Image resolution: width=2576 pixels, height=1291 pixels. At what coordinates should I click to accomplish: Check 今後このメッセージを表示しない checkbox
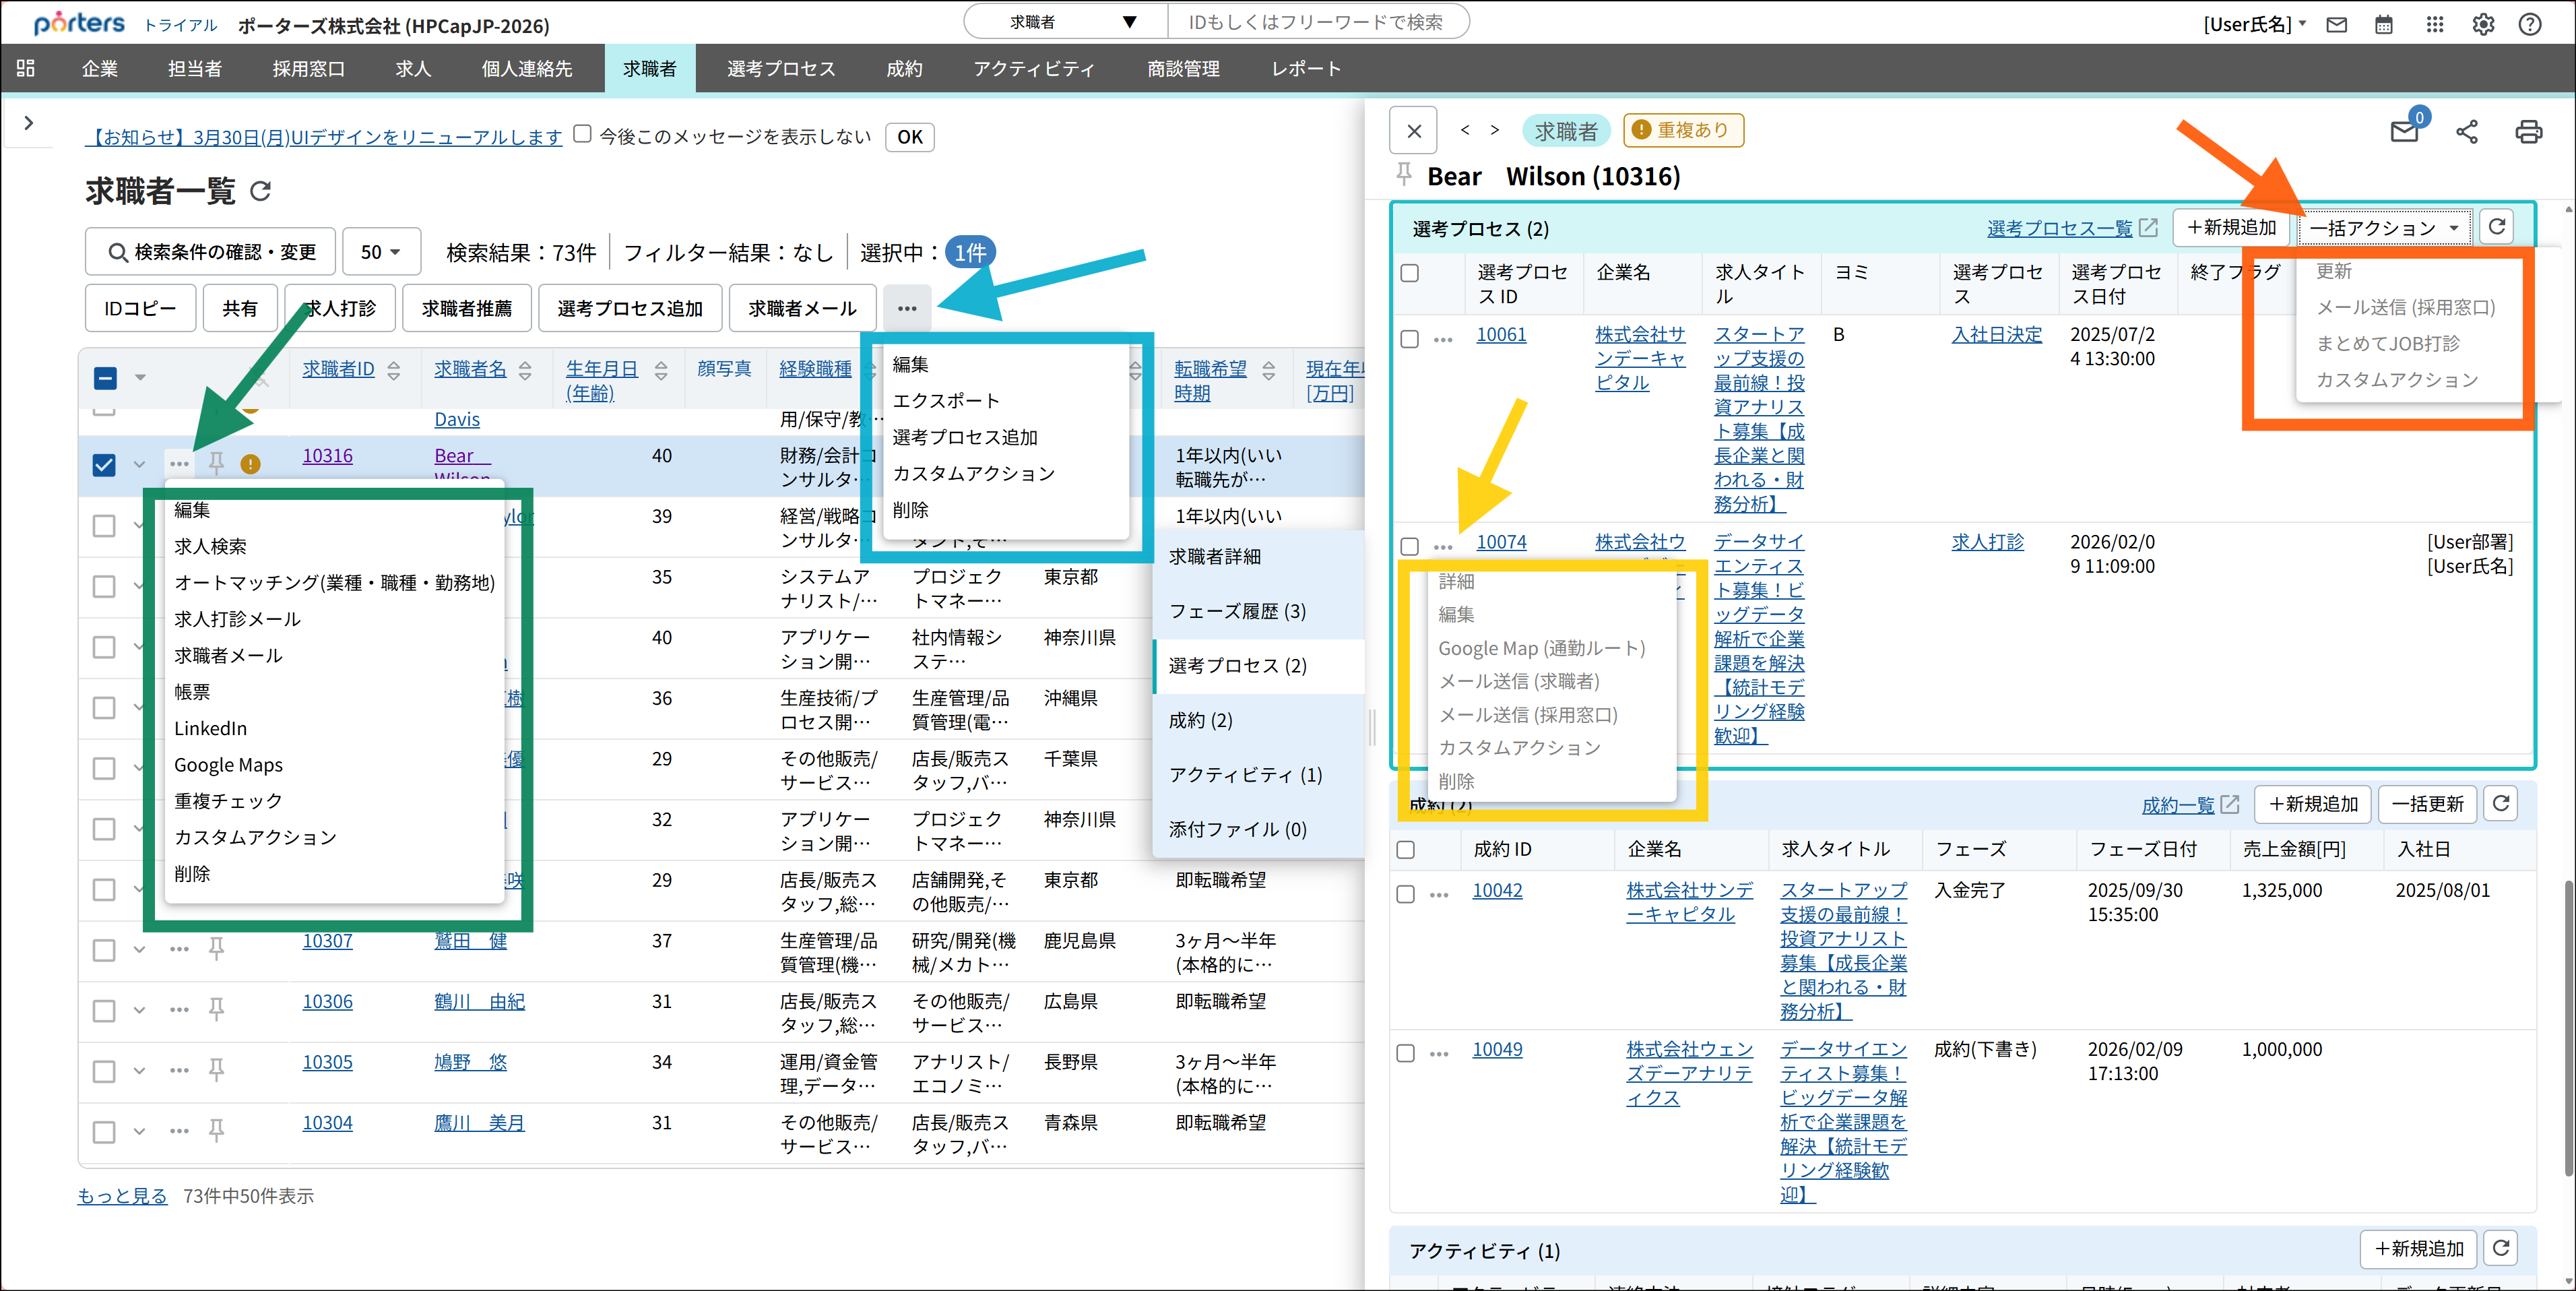pyautogui.click(x=582, y=135)
